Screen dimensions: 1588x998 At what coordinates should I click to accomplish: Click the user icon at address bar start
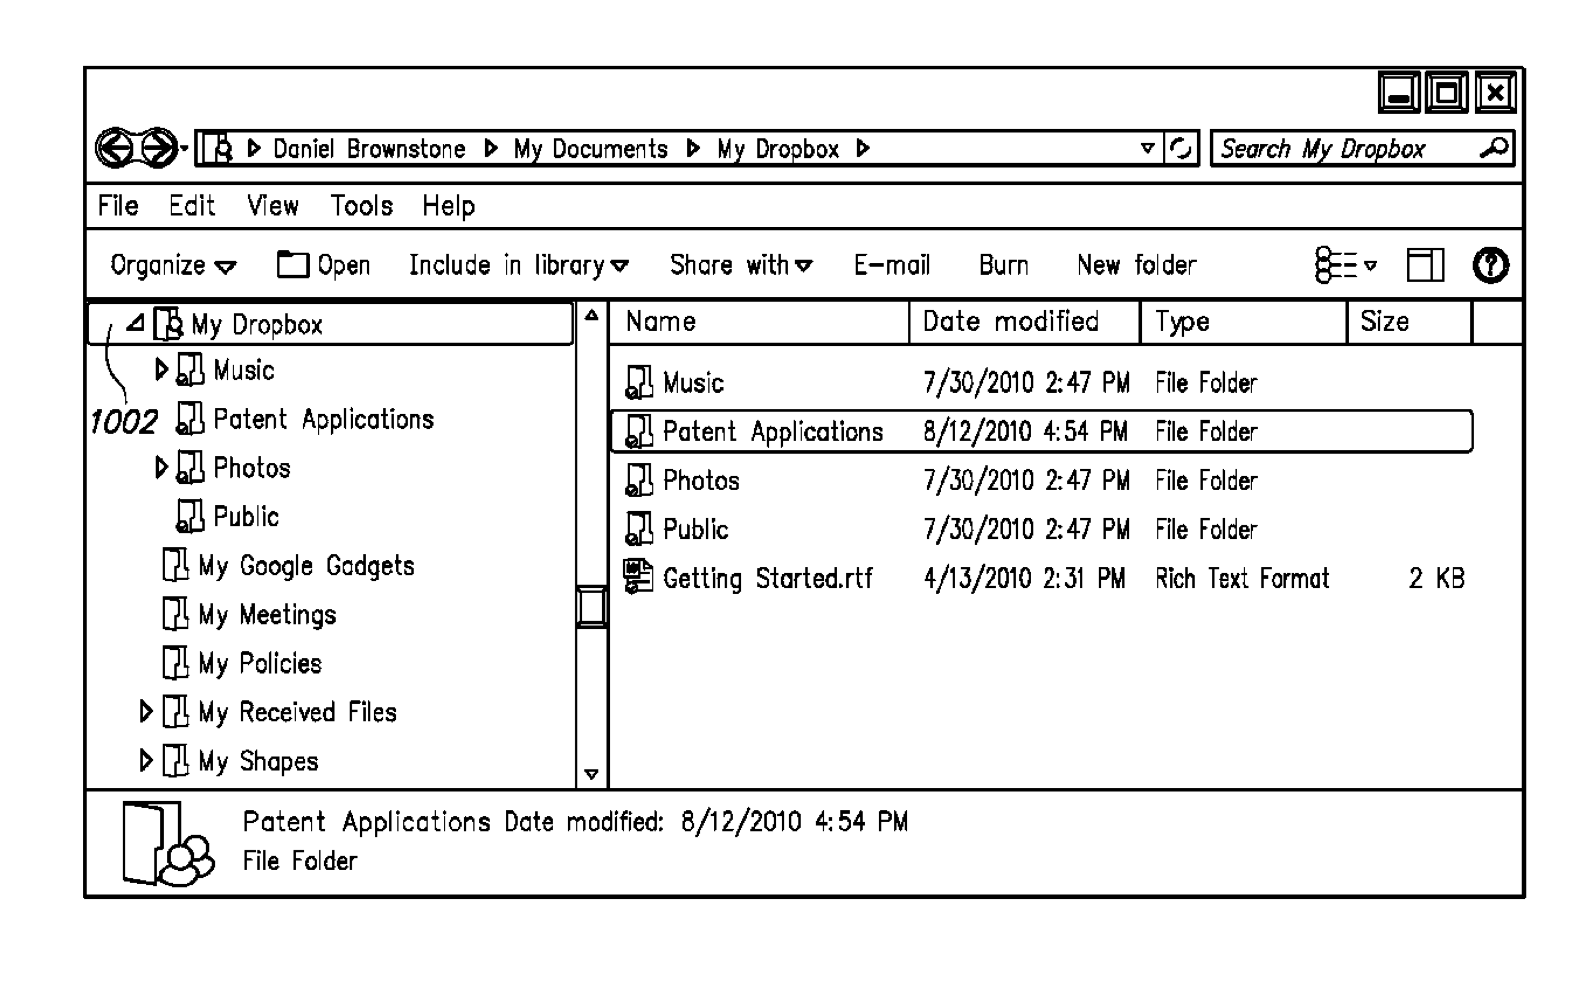pyautogui.click(x=219, y=149)
